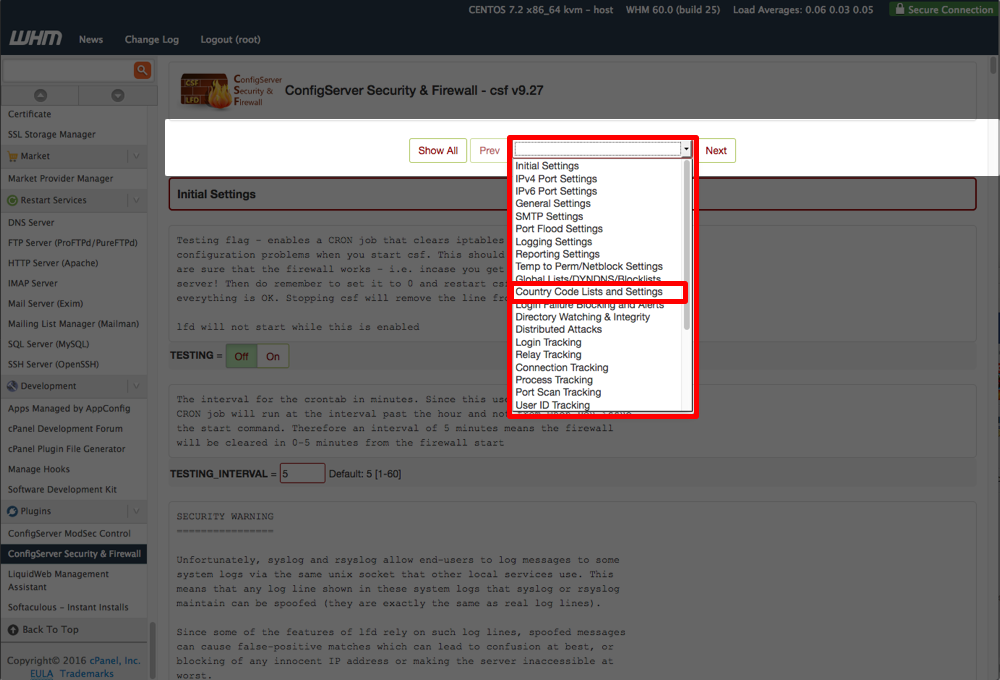Open the EULA link at bottom

[x=41, y=672]
